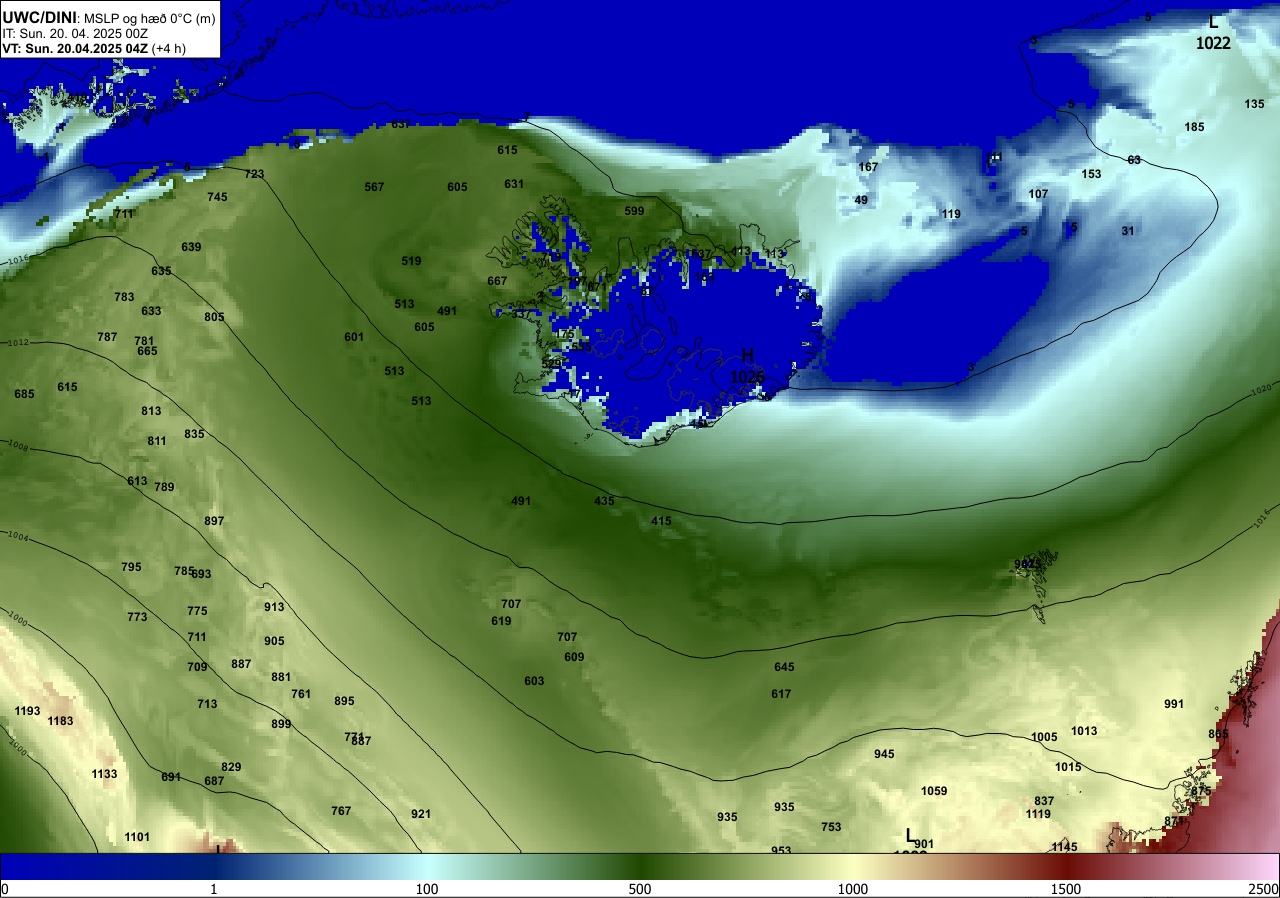Viewport: 1280px width, 898px height.
Task: Click the map value '599'
Action: point(634,211)
